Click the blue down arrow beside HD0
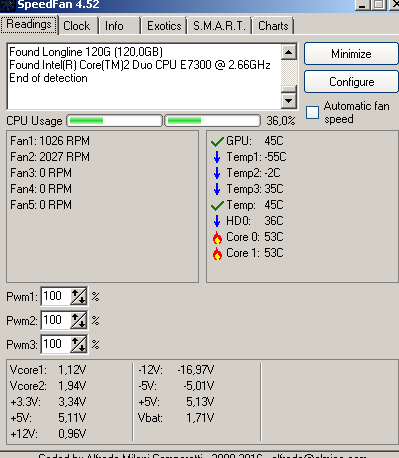399x458 pixels. (217, 221)
